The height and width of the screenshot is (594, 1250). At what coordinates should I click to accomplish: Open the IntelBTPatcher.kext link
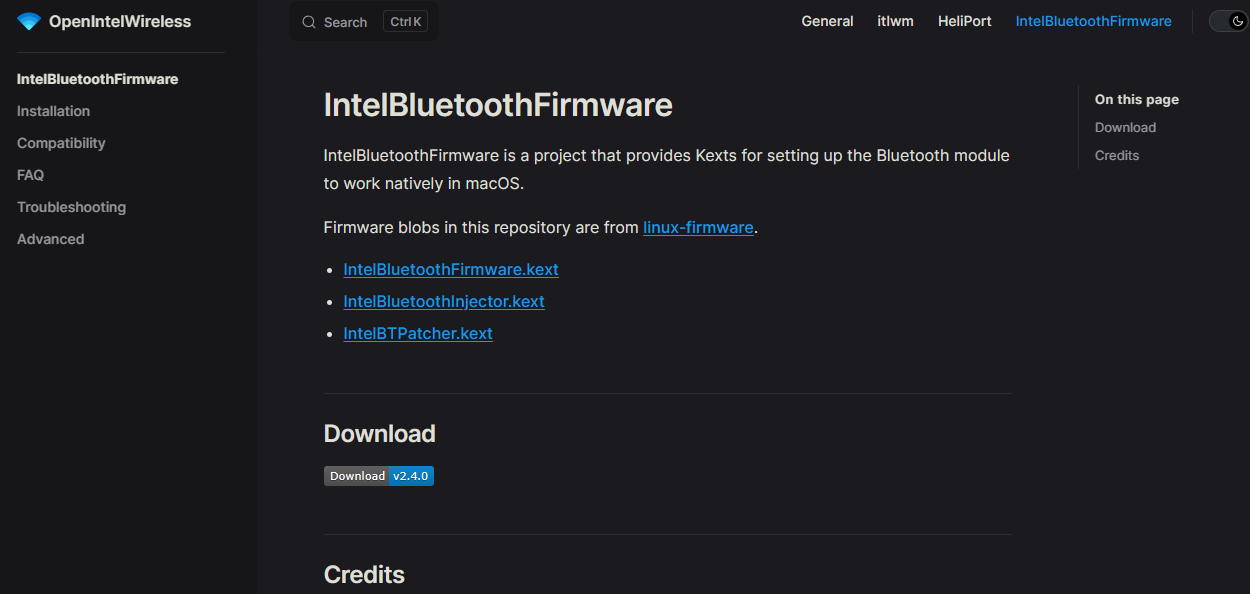tap(417, 333)
